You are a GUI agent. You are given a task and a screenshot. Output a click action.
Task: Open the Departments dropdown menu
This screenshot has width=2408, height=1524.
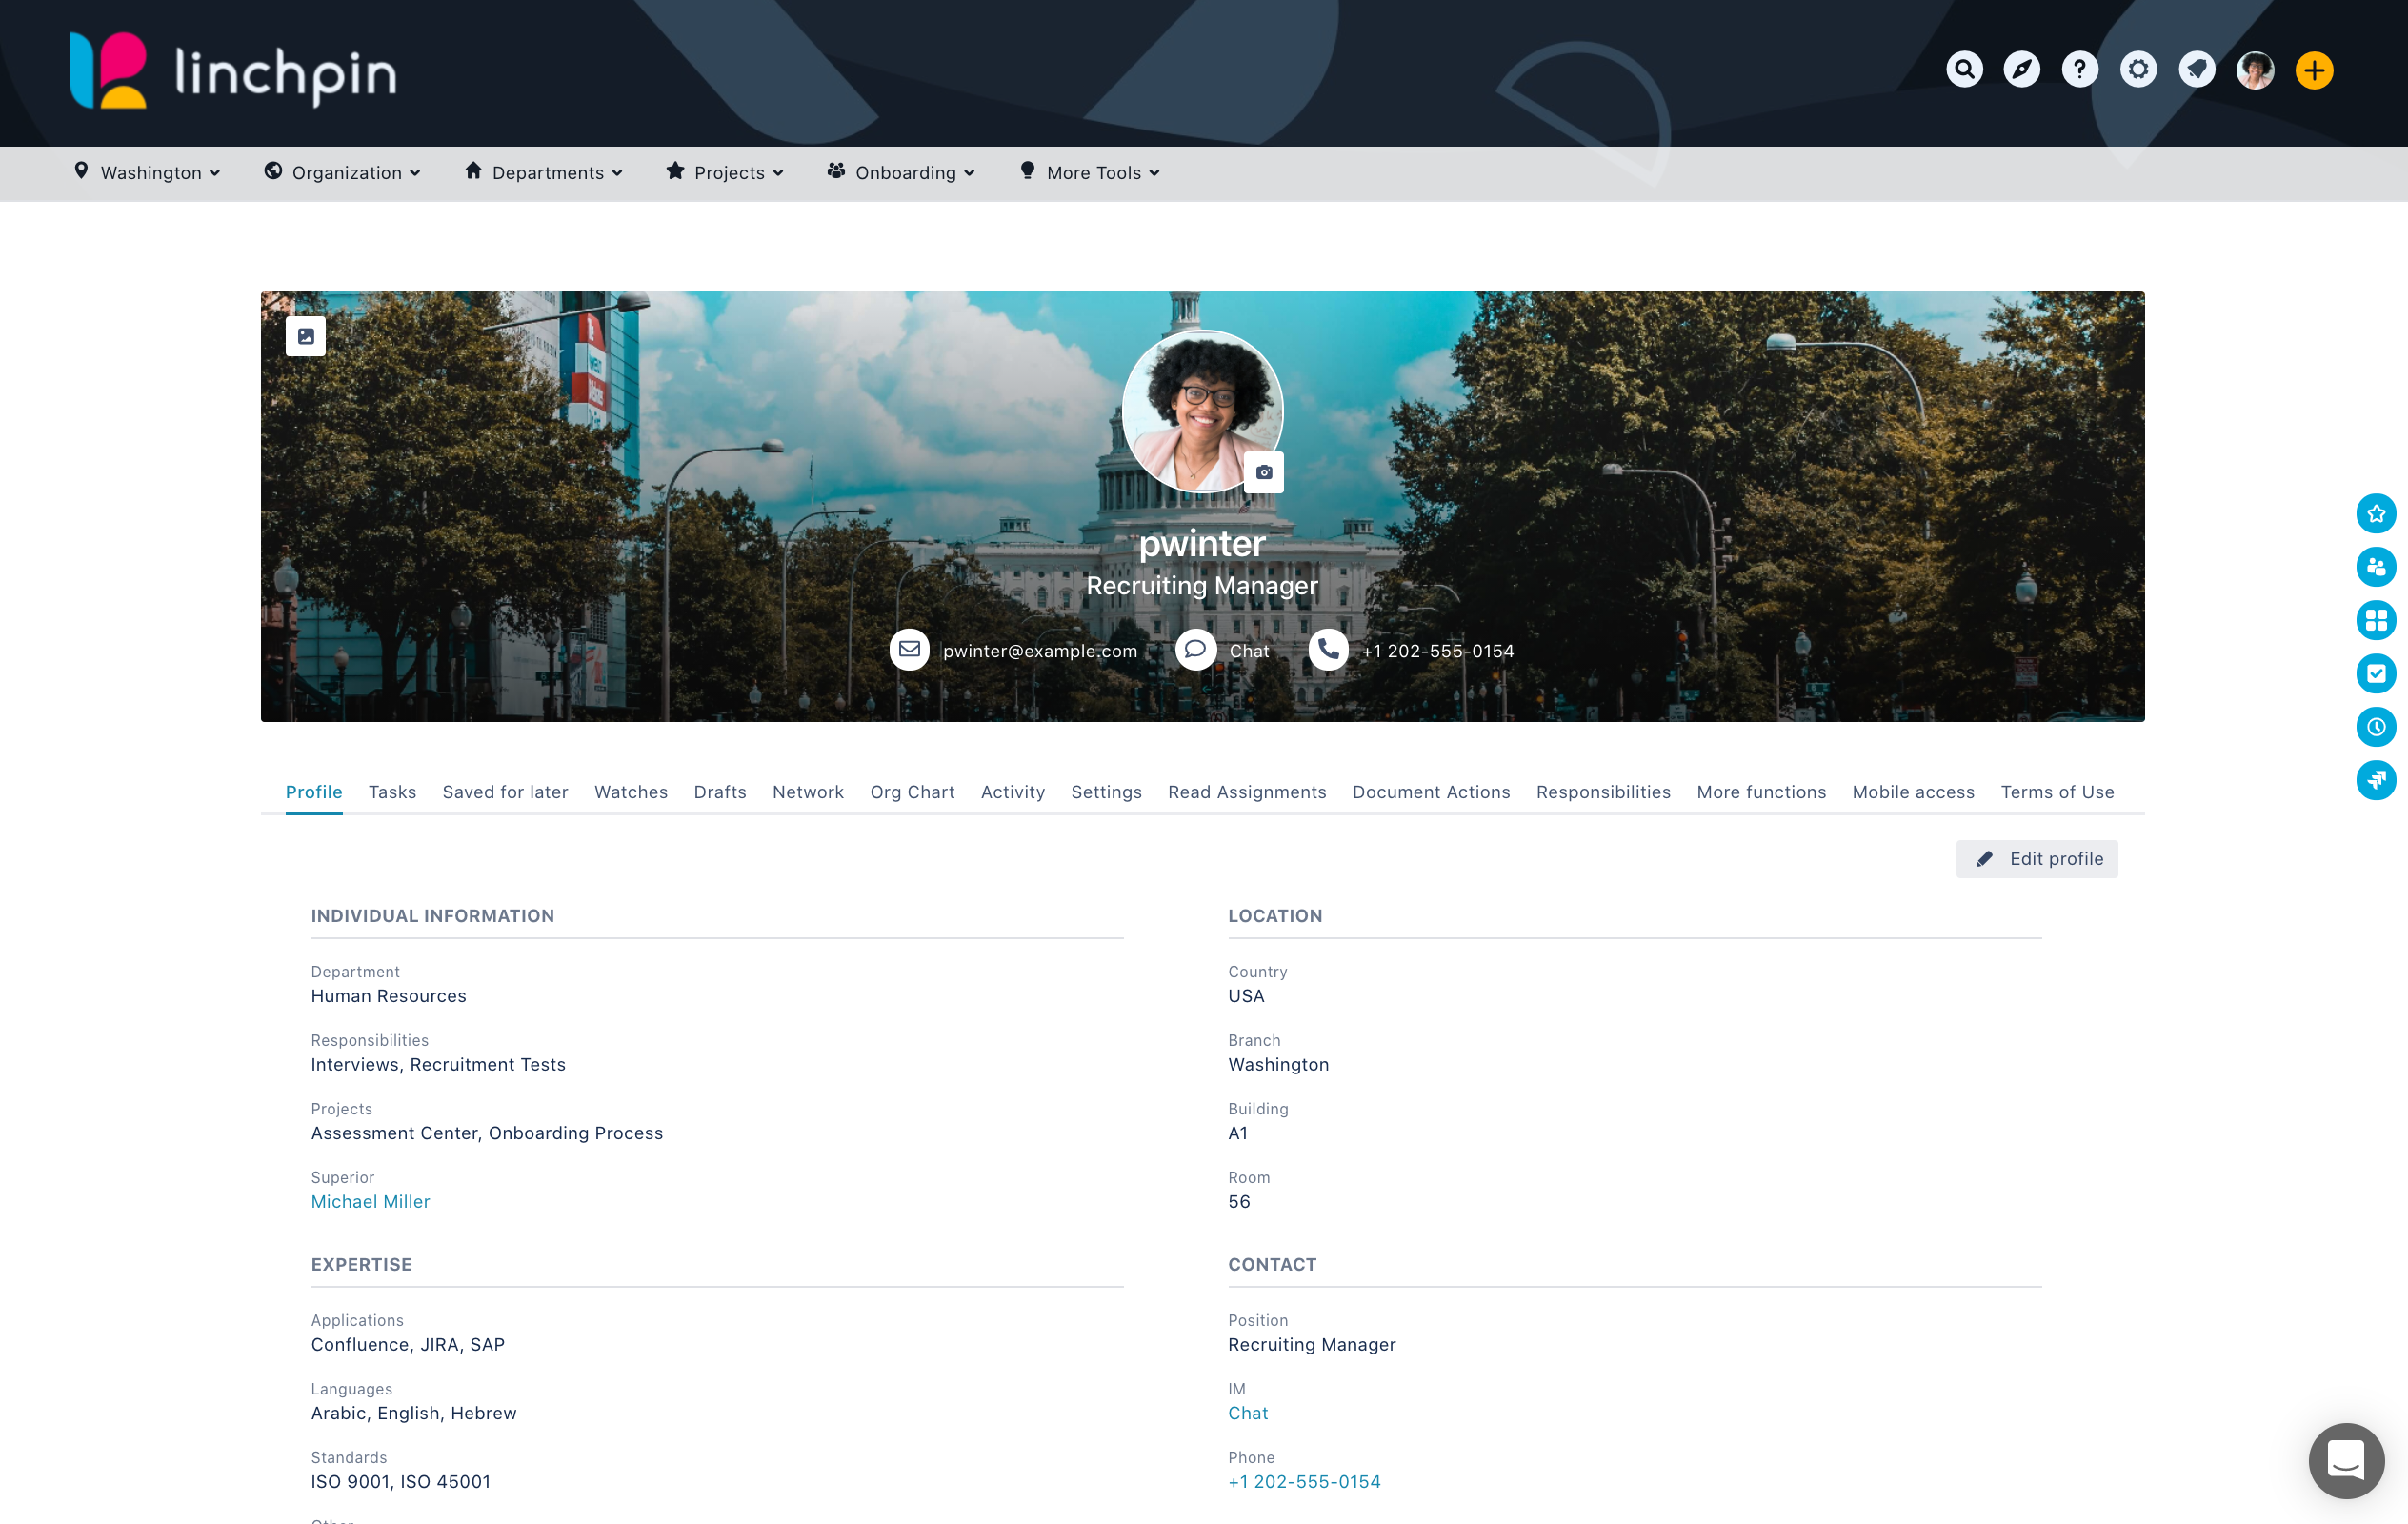tap(544, 173)
